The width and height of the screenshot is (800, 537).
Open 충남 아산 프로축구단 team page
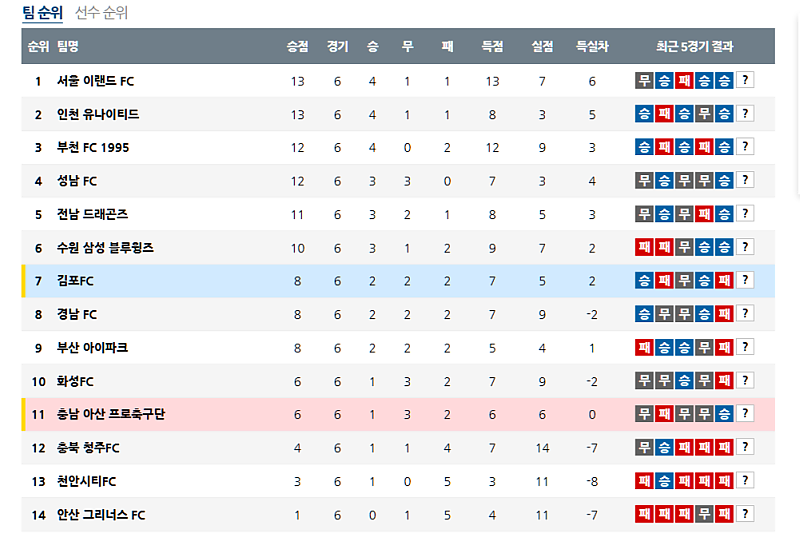pyautogui.click(x=111, y=415)
